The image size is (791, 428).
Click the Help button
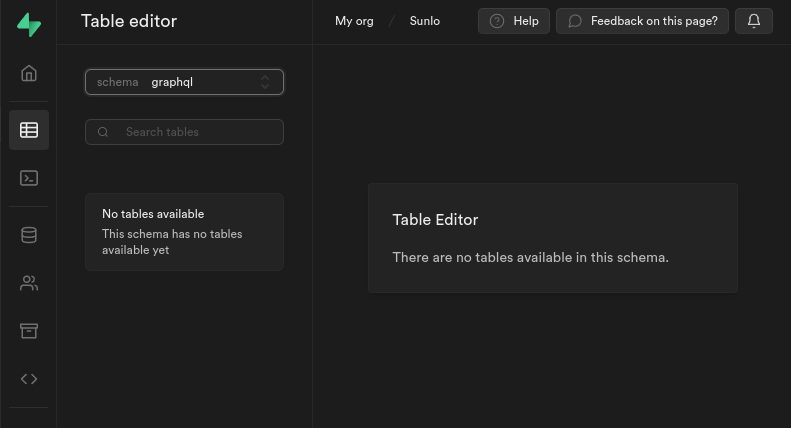click(x=514, y=21)
